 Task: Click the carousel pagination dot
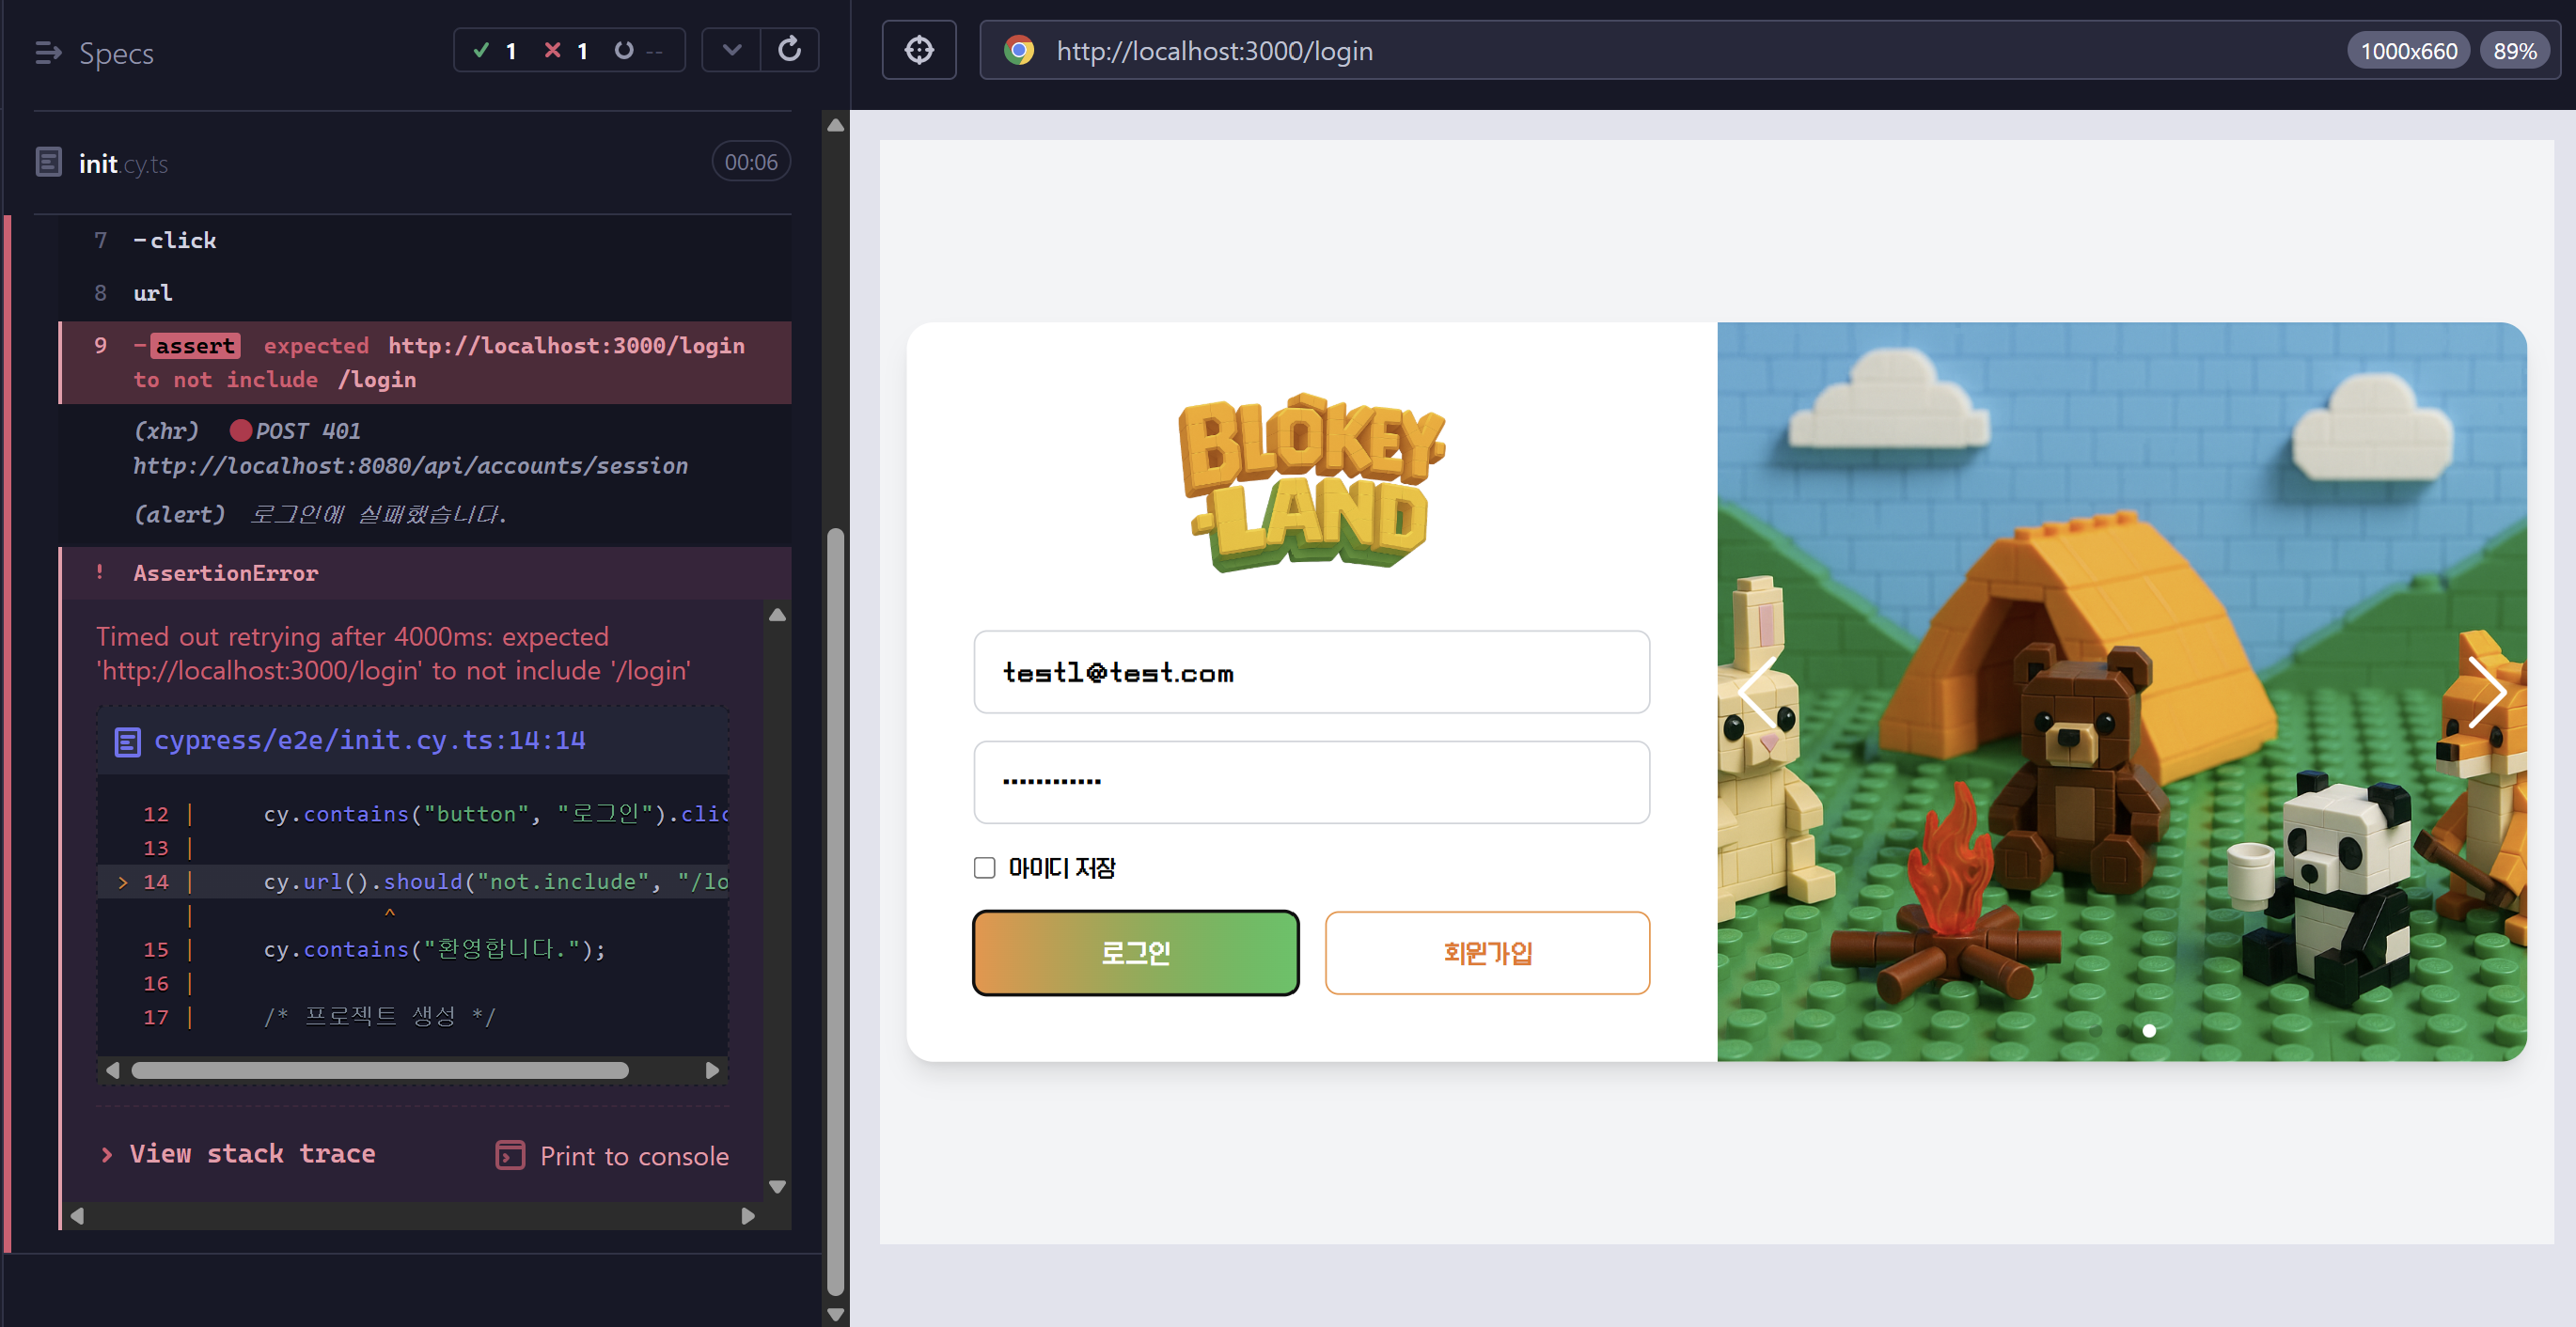[2149, 1030]
